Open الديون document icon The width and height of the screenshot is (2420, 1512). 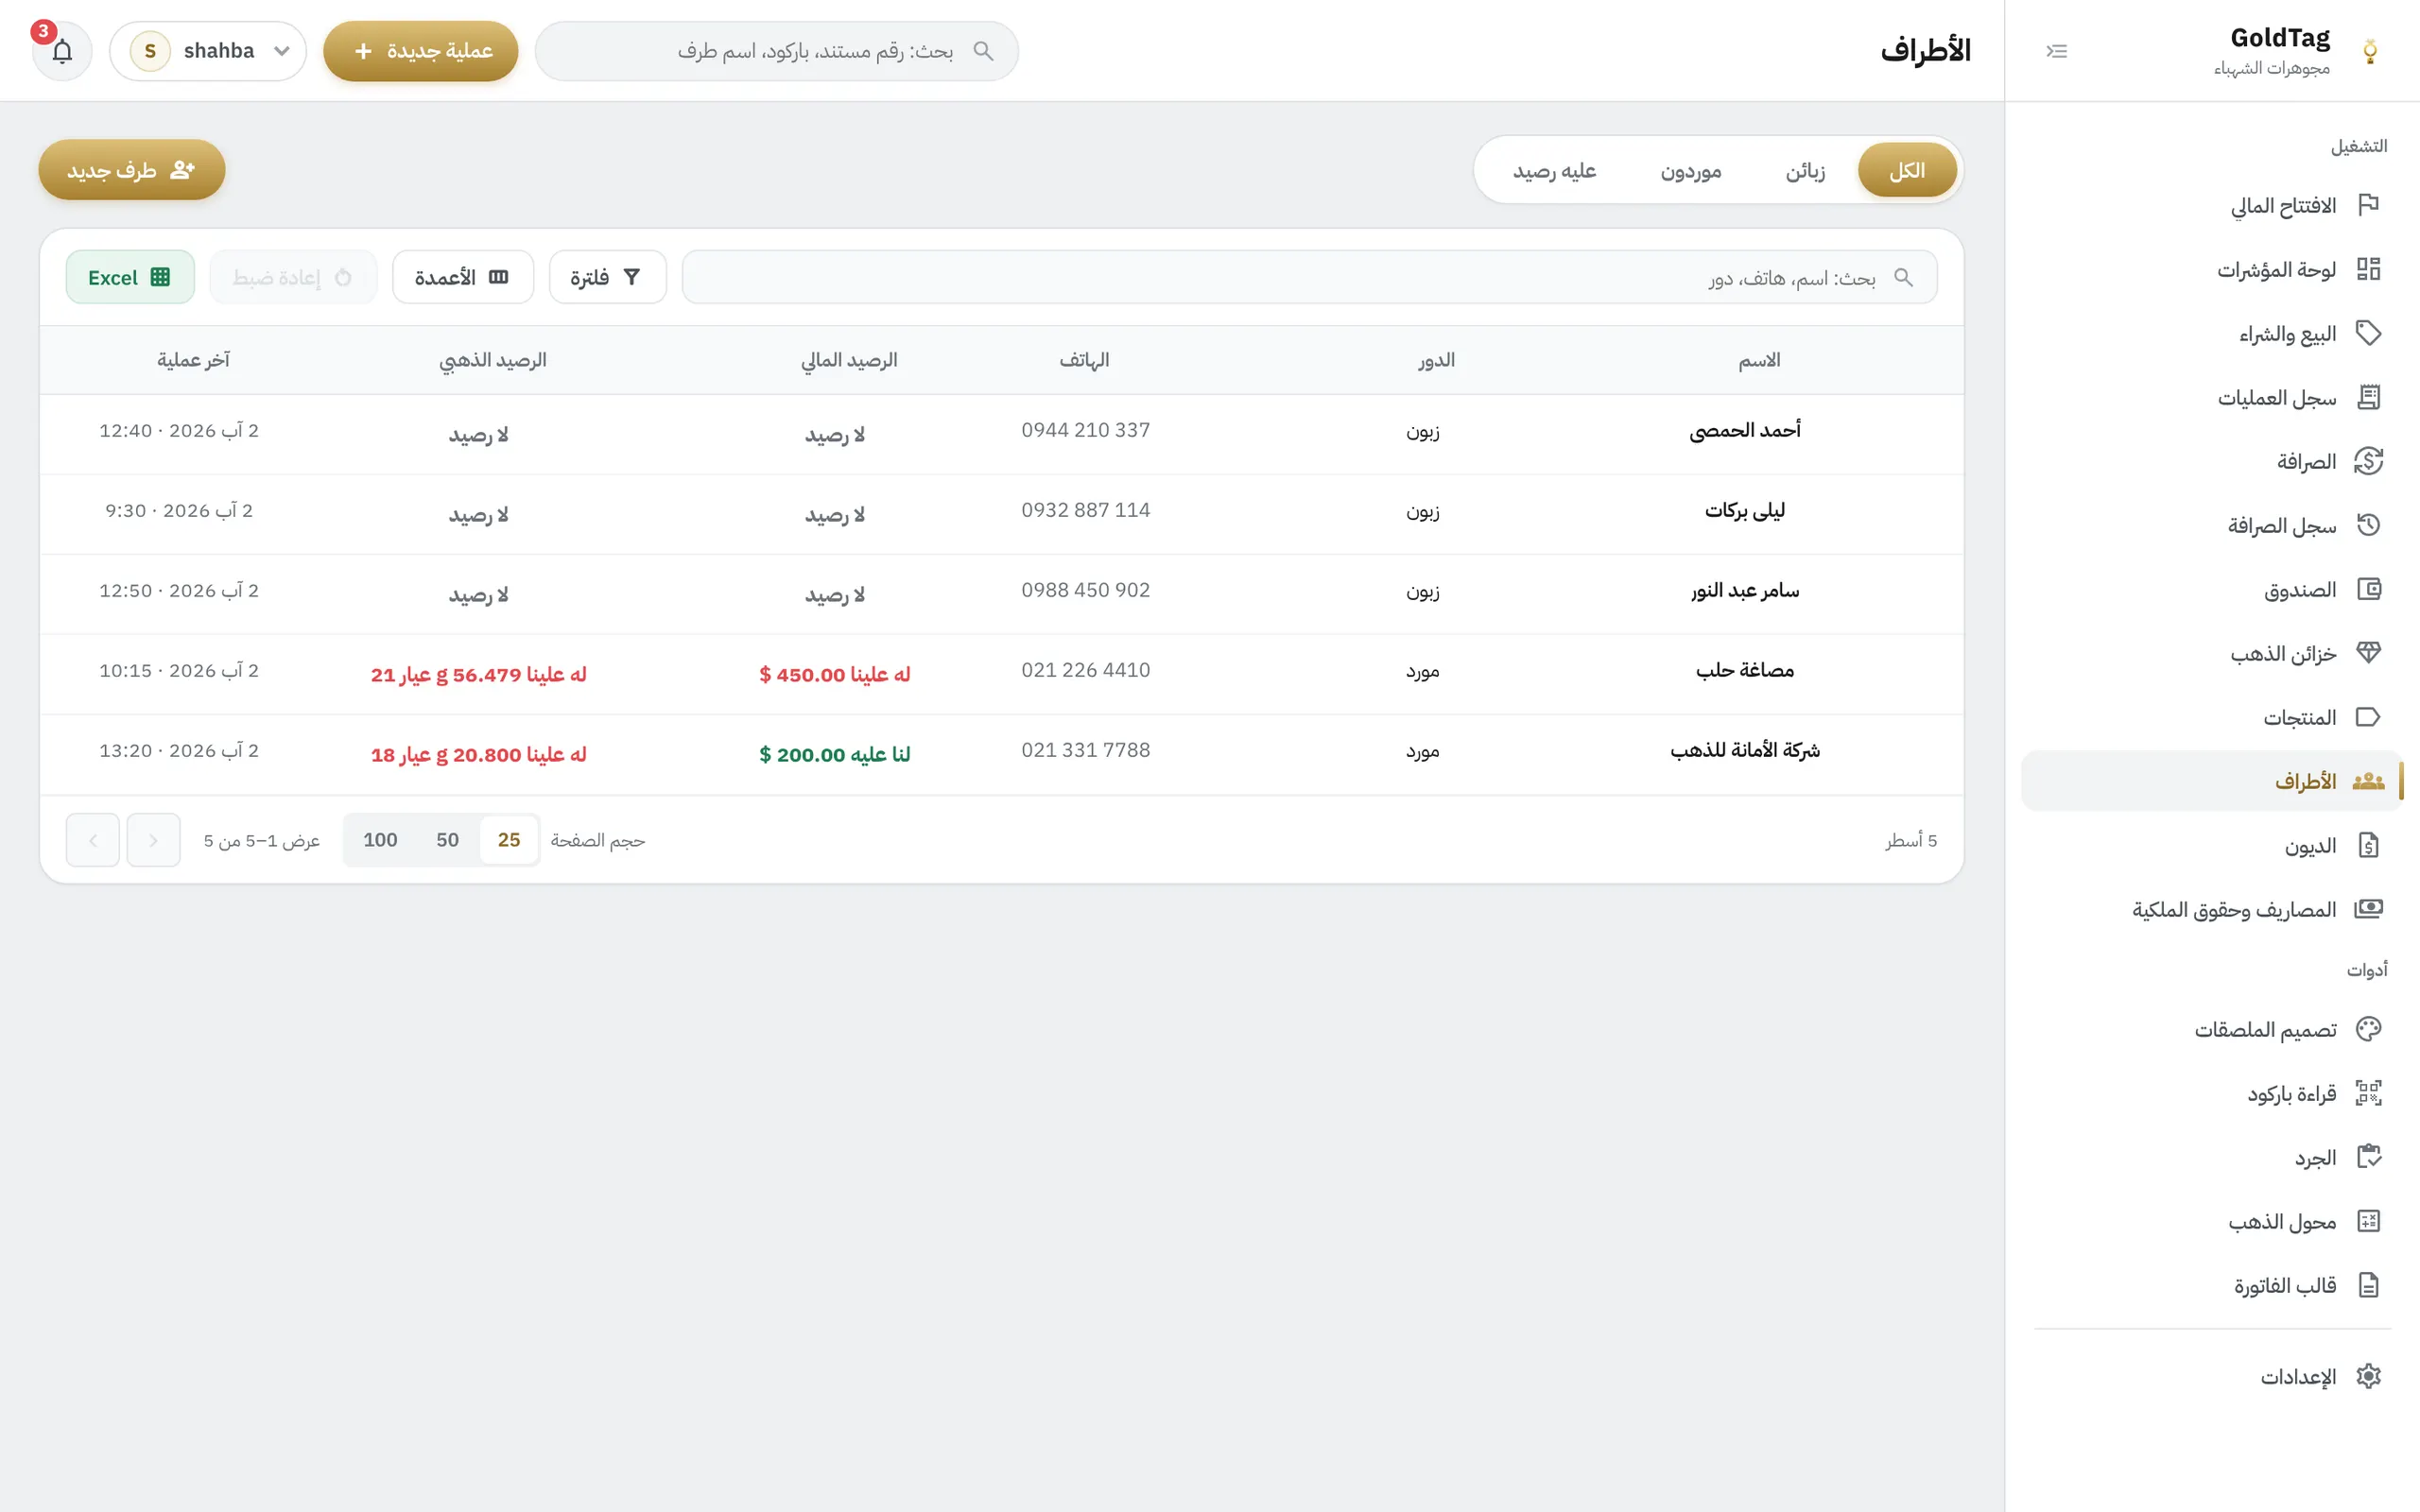click(x=2368, y=846)
